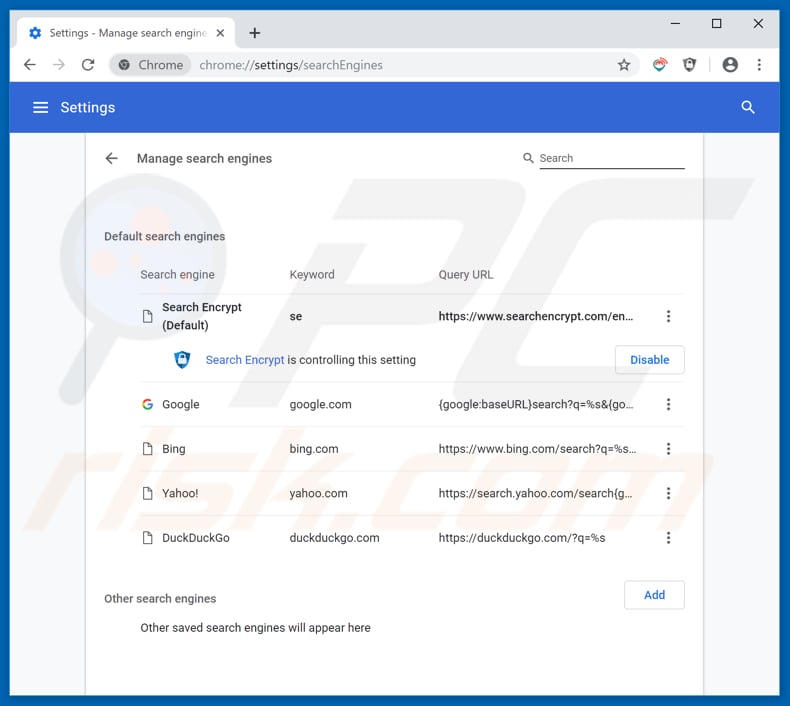Open more actions for DuckDuckGo
Image resolution: width=790 pixels, height=706 pixels.
pos(668,538)
